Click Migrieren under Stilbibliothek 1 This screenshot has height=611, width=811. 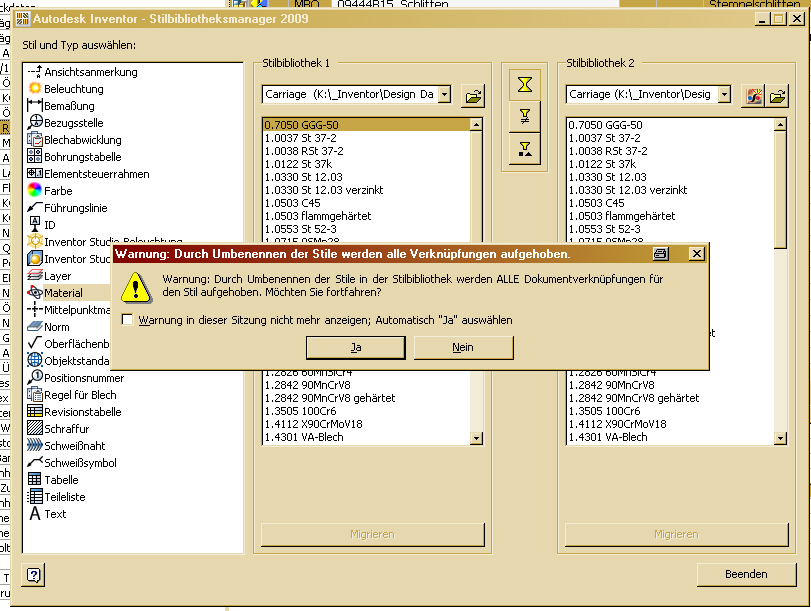tap(372, 534)
